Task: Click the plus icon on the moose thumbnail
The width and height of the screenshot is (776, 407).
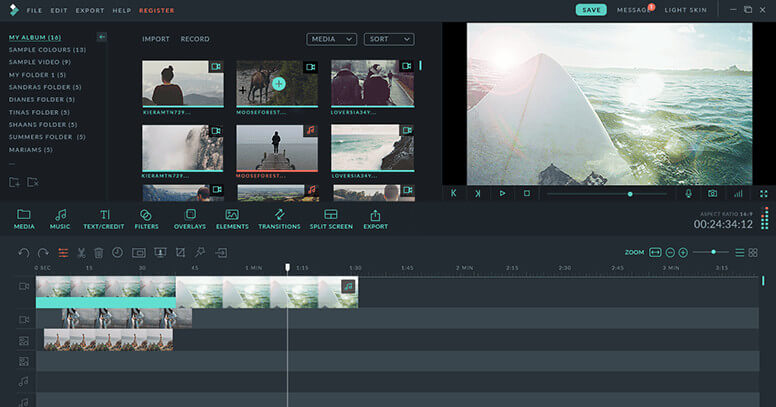Action: point(279,84)
